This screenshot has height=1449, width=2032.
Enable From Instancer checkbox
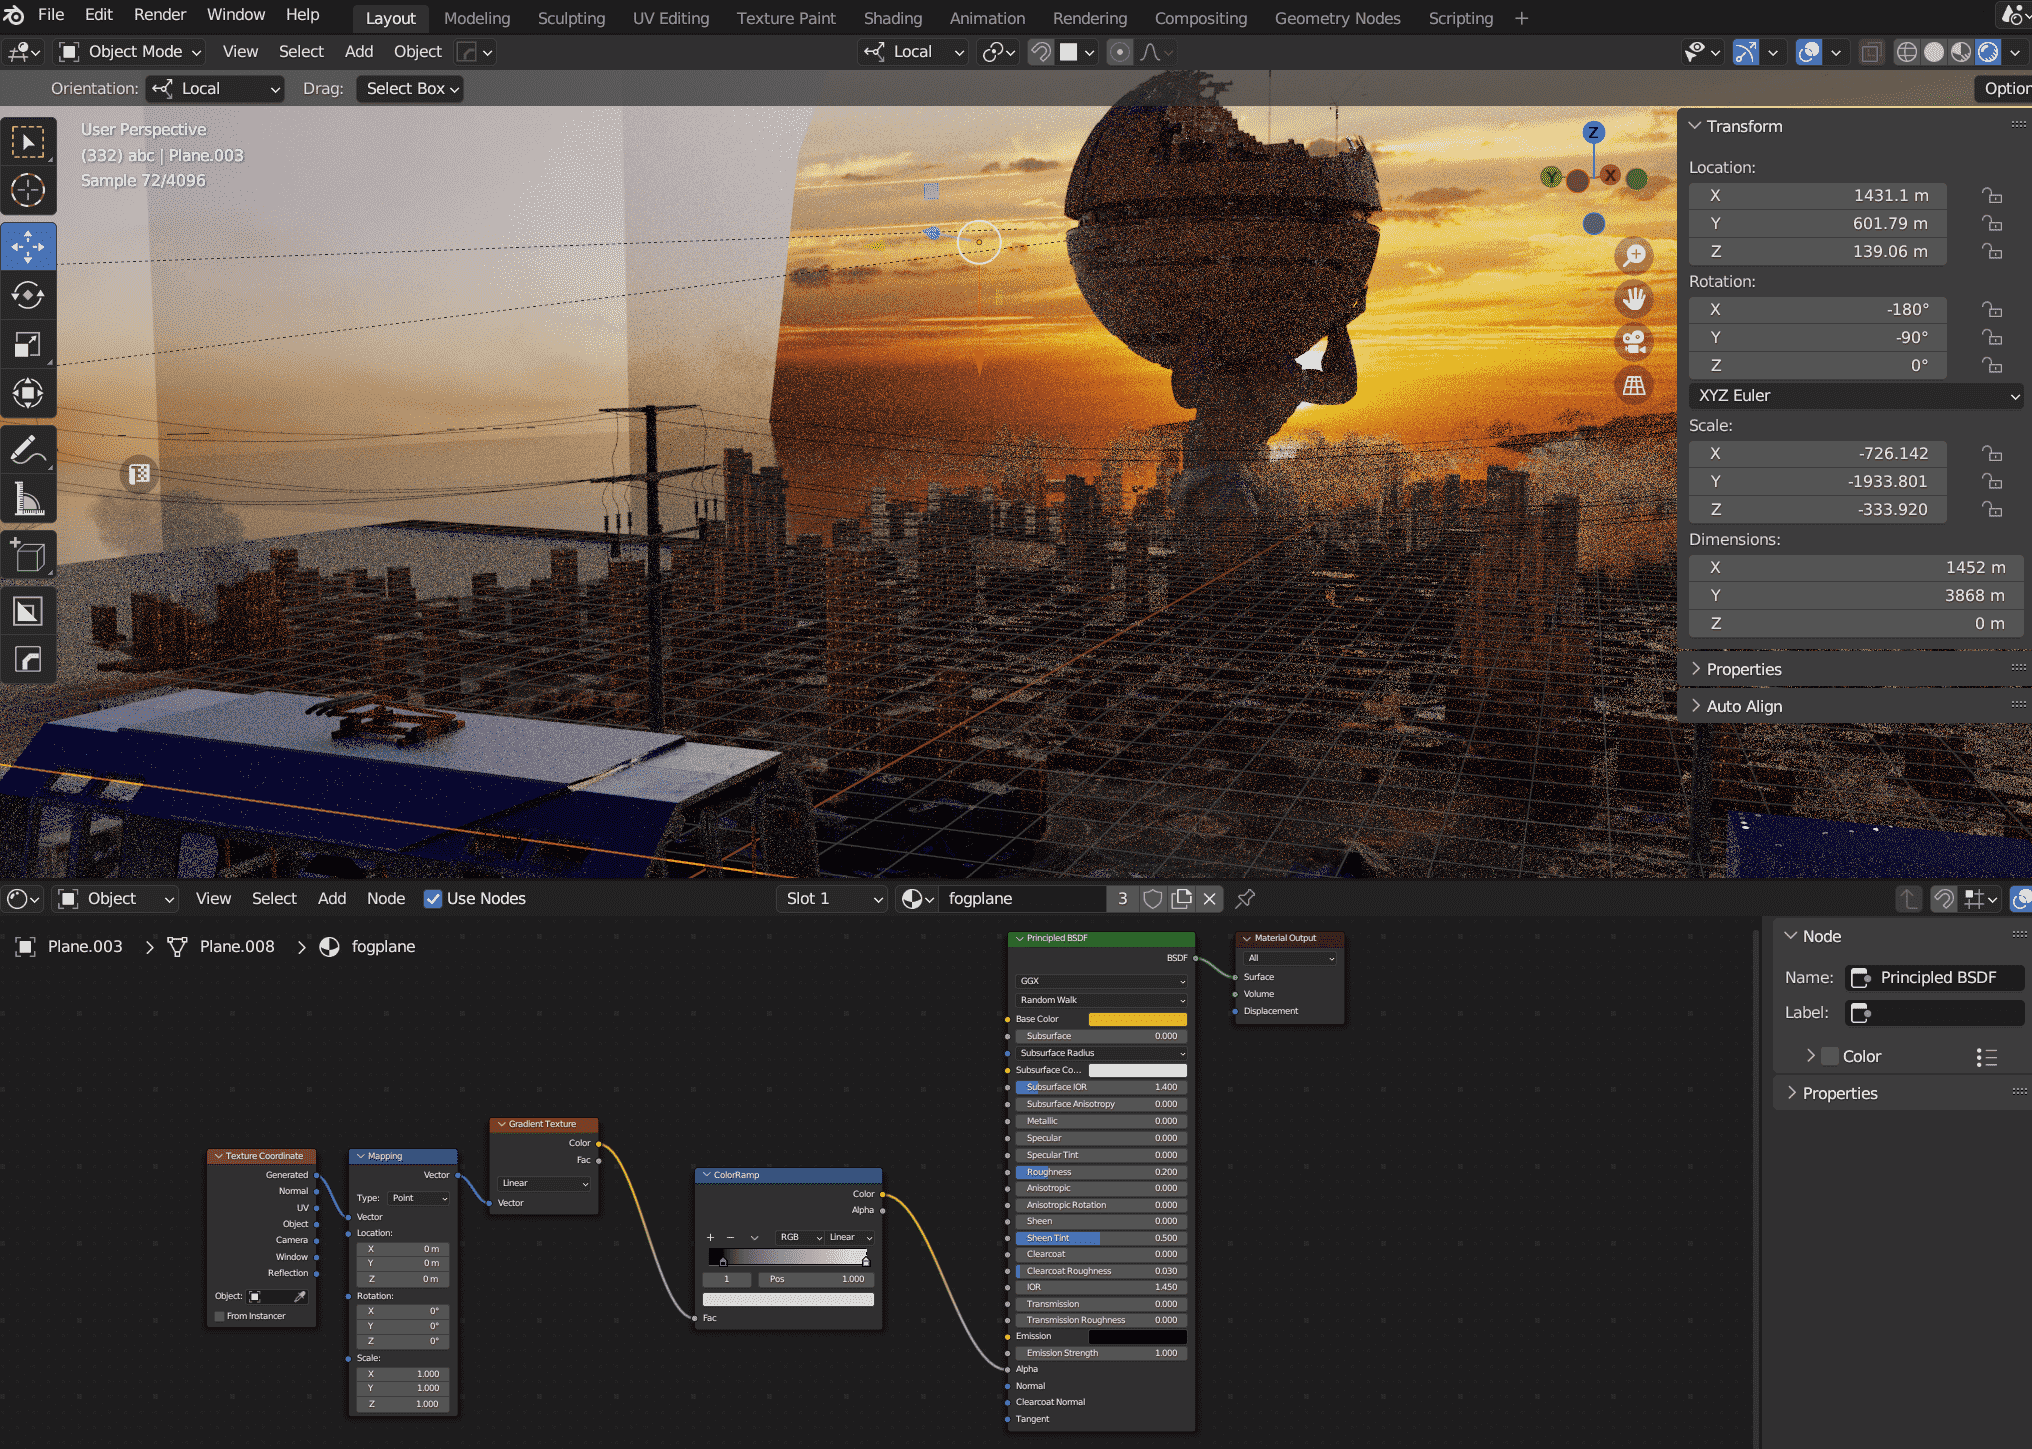point(220,1316)
